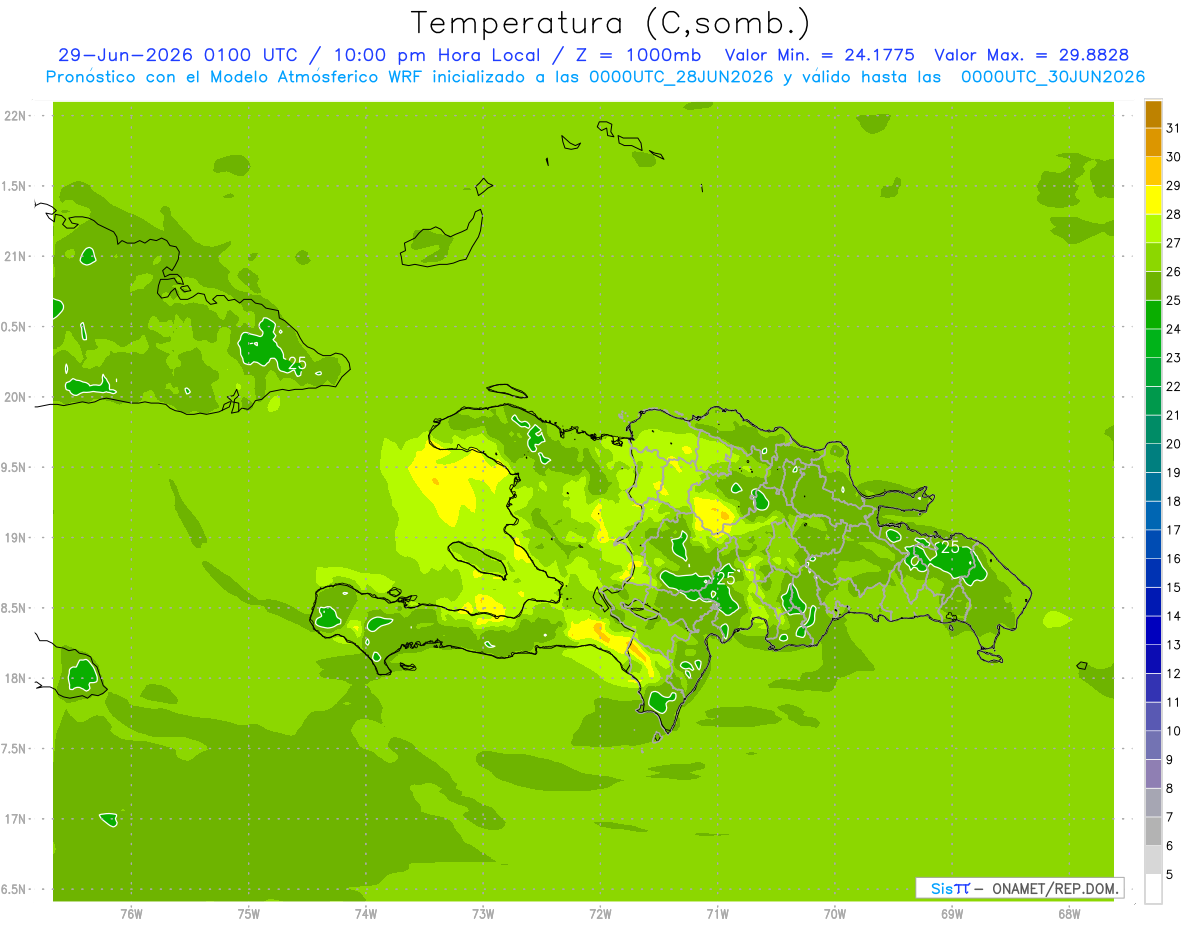Click the "71W" longitude axis label
This screenshot has width=1200, height=927.
click(717, 914)
